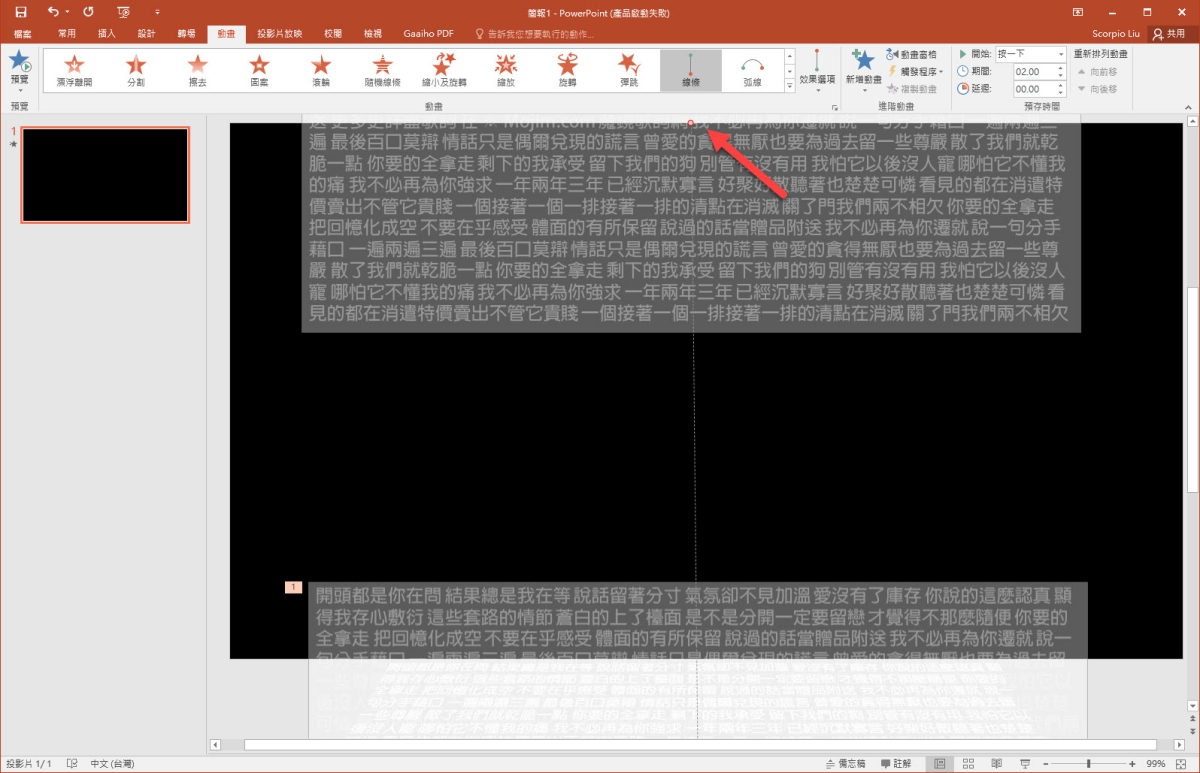The image size is (1200, 773).
Task: Click 新增動畫 add animation button
Action: 863,70
